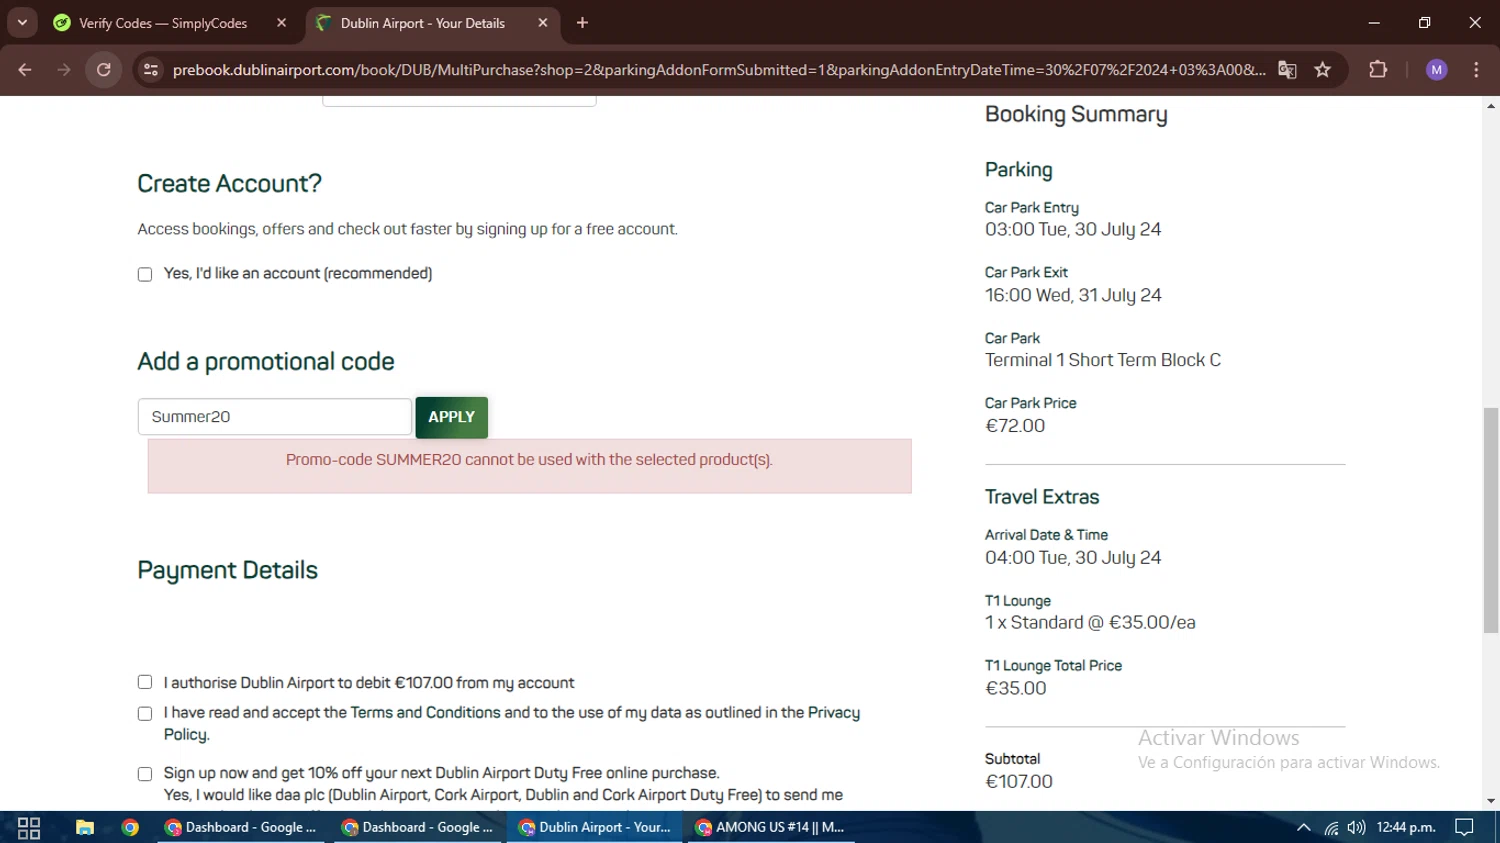Click the browser back arrow
This screenshot has height=843, width=1500.
click(x=25, y=70)
